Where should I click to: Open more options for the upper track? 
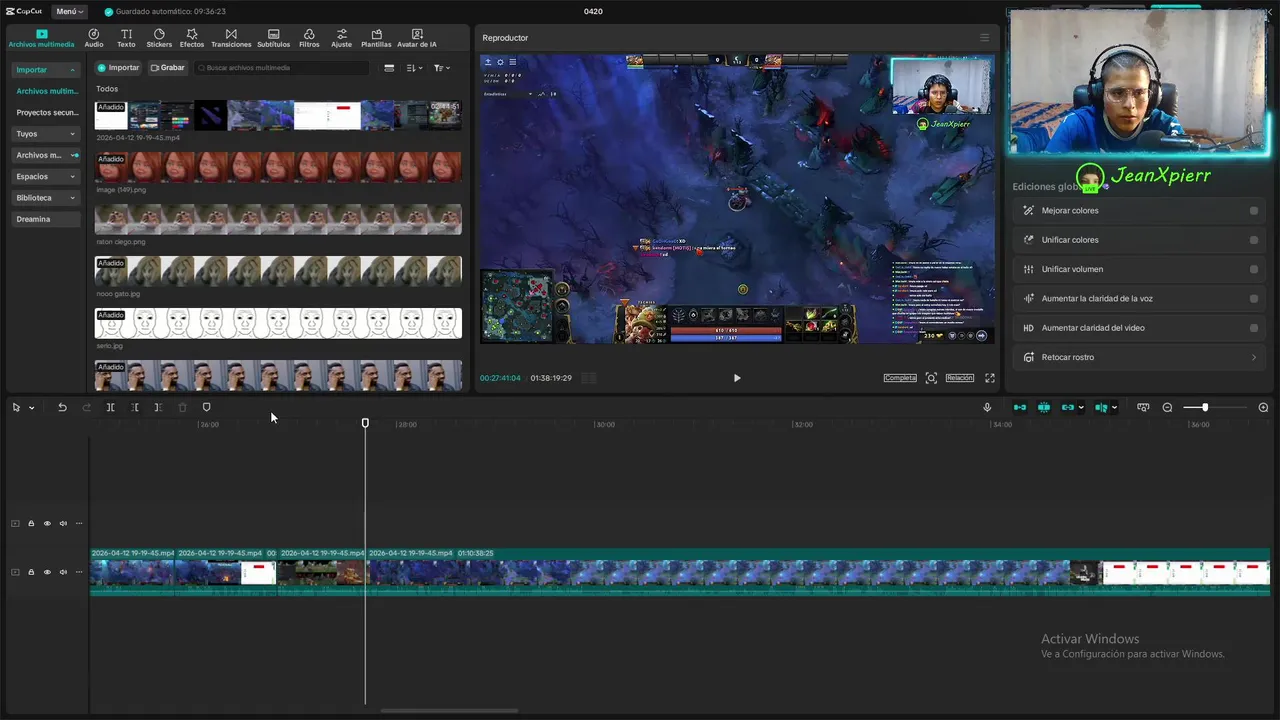(79, 523)
